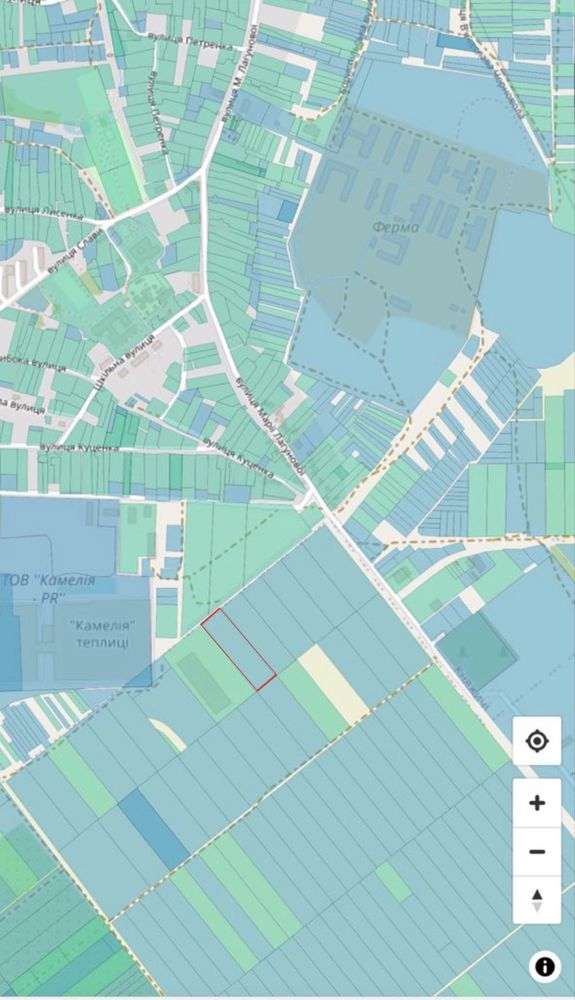This screenshot has width=575, height=1000.
Task: Select the dark teal square parcel on the right
Action: pyautogui.click(x=477, y=651)
